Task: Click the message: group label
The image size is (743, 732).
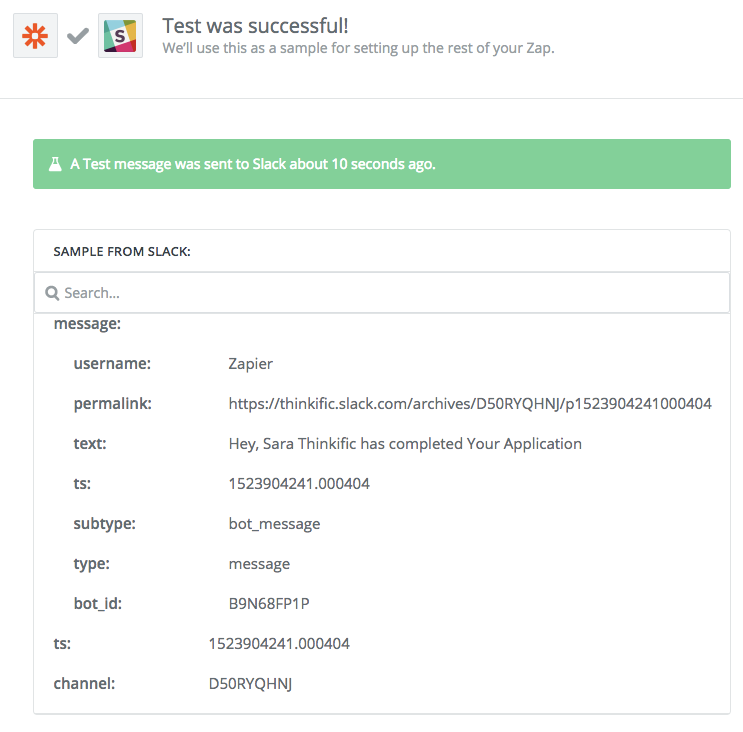Action: [x=87, y=324]
